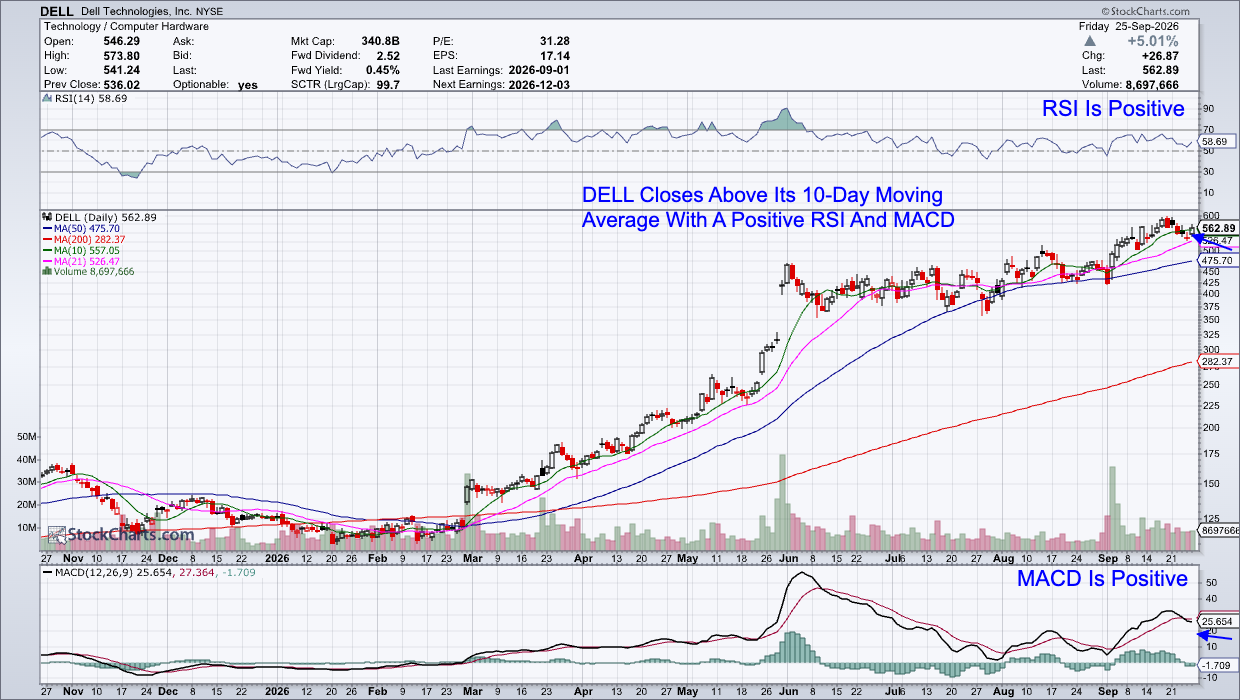The image size is (1240, 700).
Task: Click the candlestick icon beside DELL (Daily)
Action: point(46,217)
